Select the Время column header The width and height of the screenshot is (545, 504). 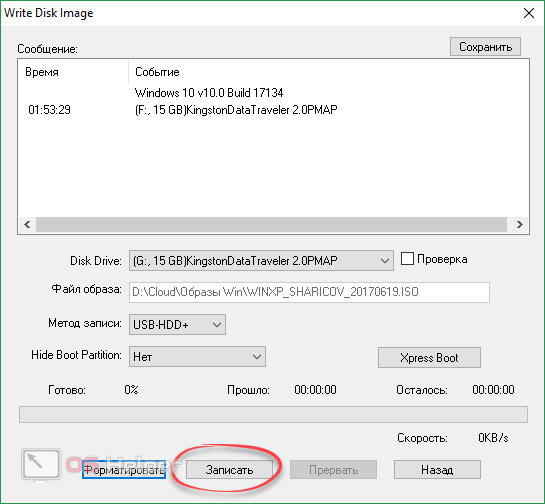coord(42,72)
